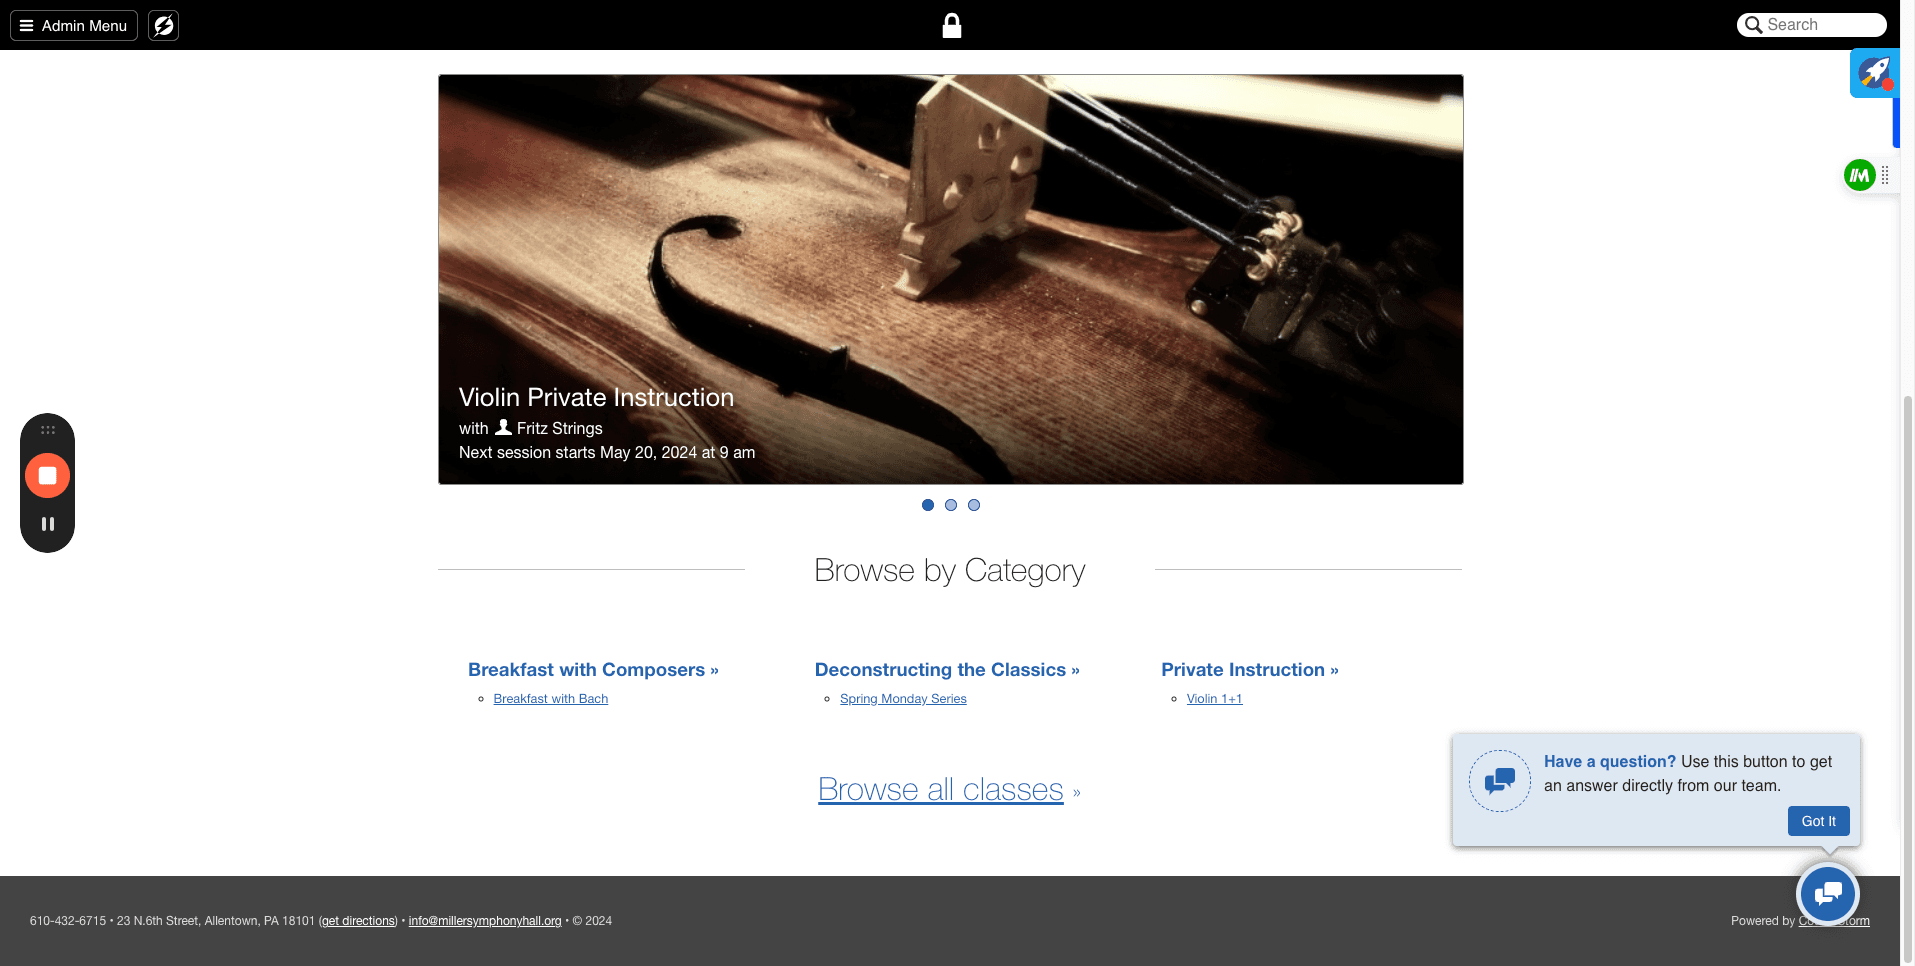Open Spring Monday Series link
The height and width of the screenshot is (966, 1915).
point(903,699)
